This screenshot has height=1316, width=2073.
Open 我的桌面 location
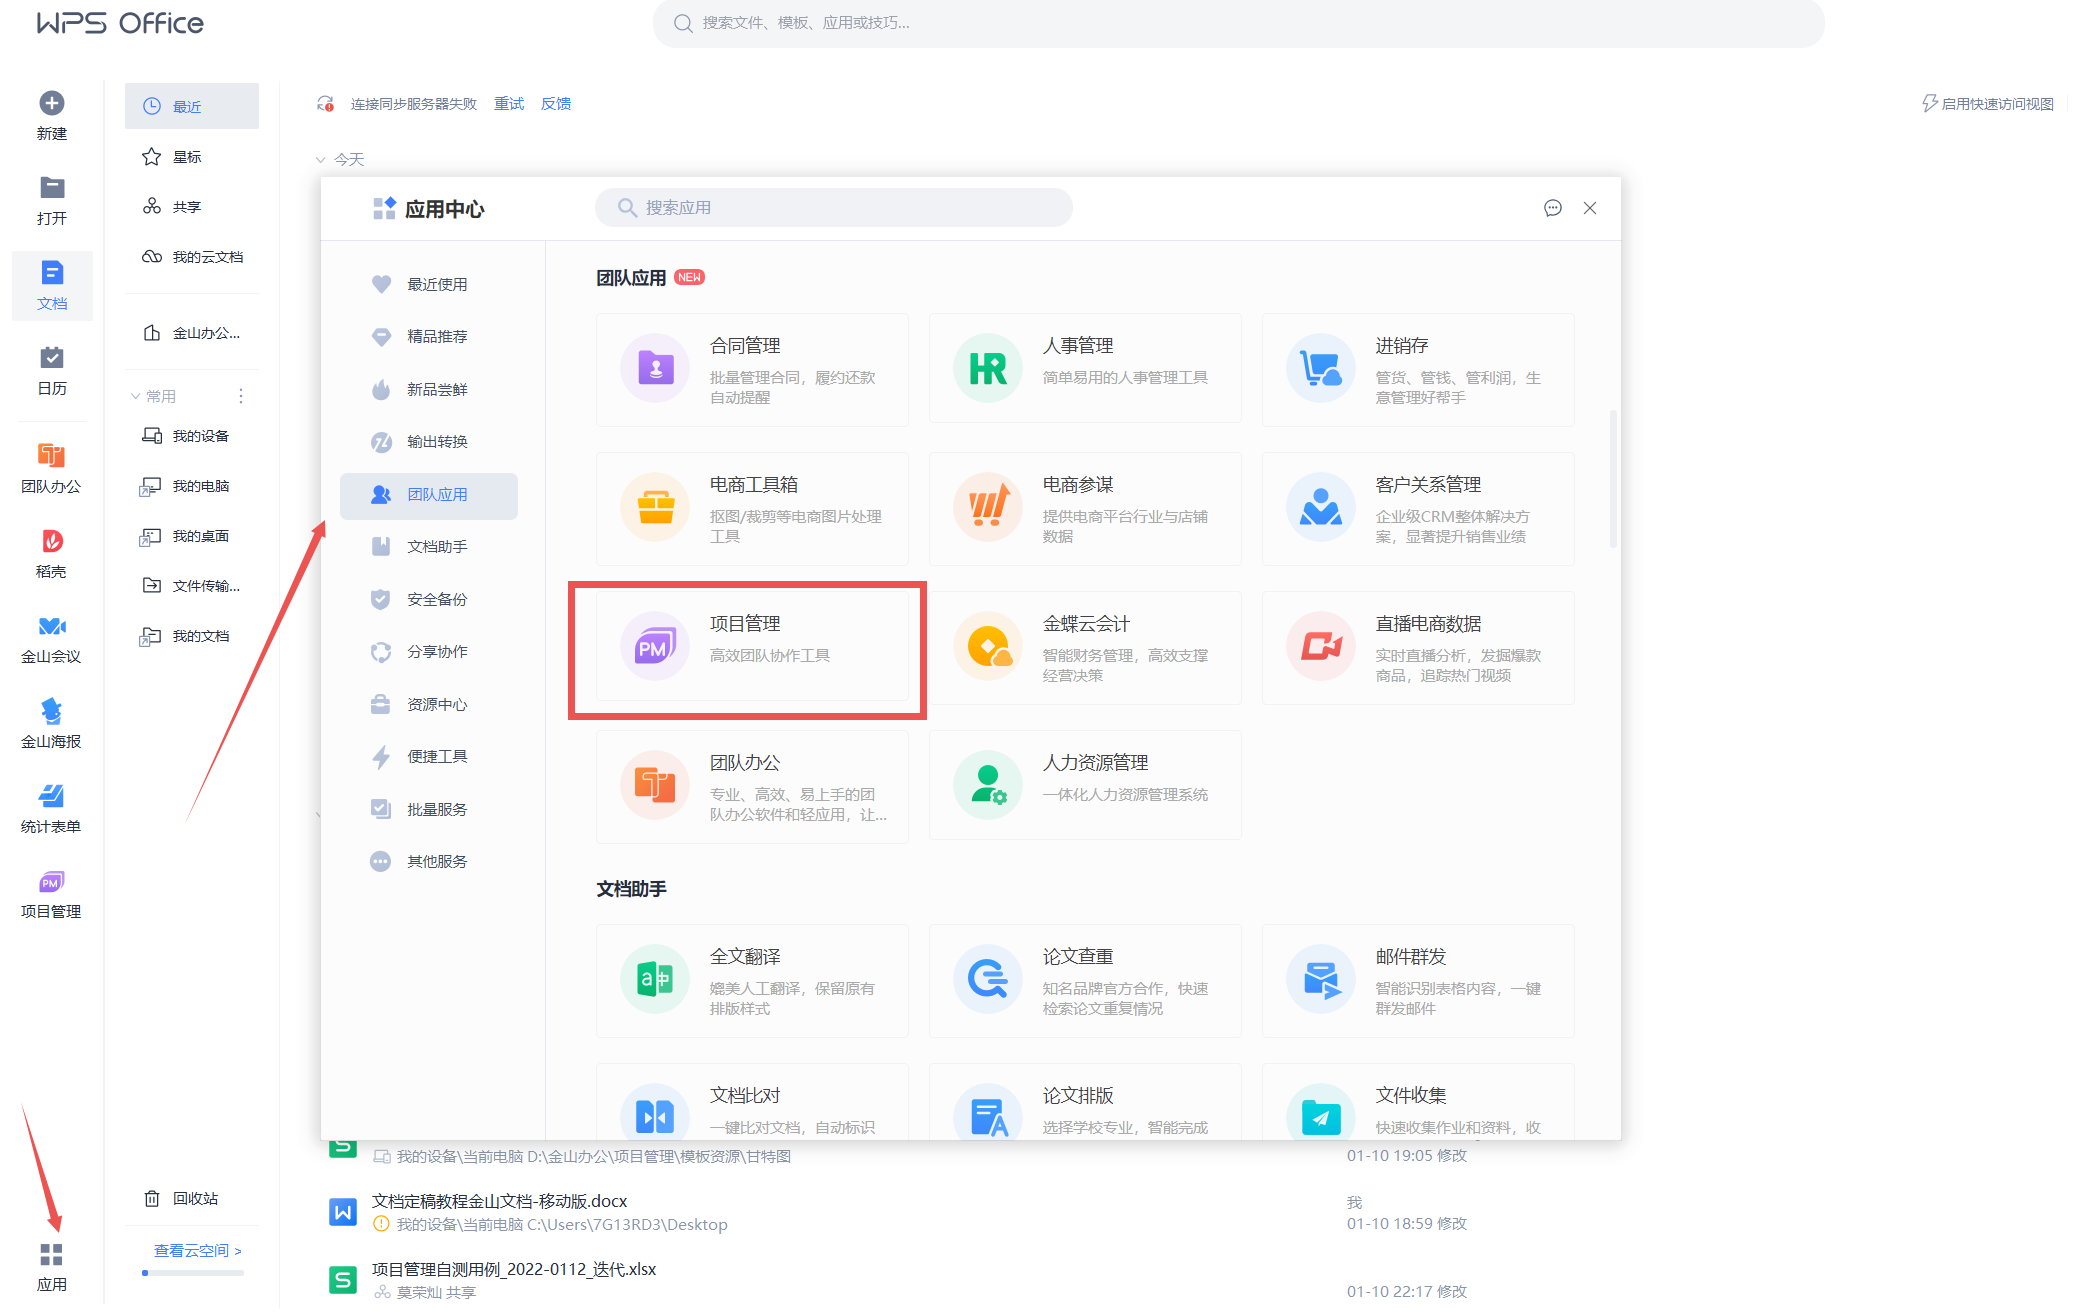[x=192, y=537]
